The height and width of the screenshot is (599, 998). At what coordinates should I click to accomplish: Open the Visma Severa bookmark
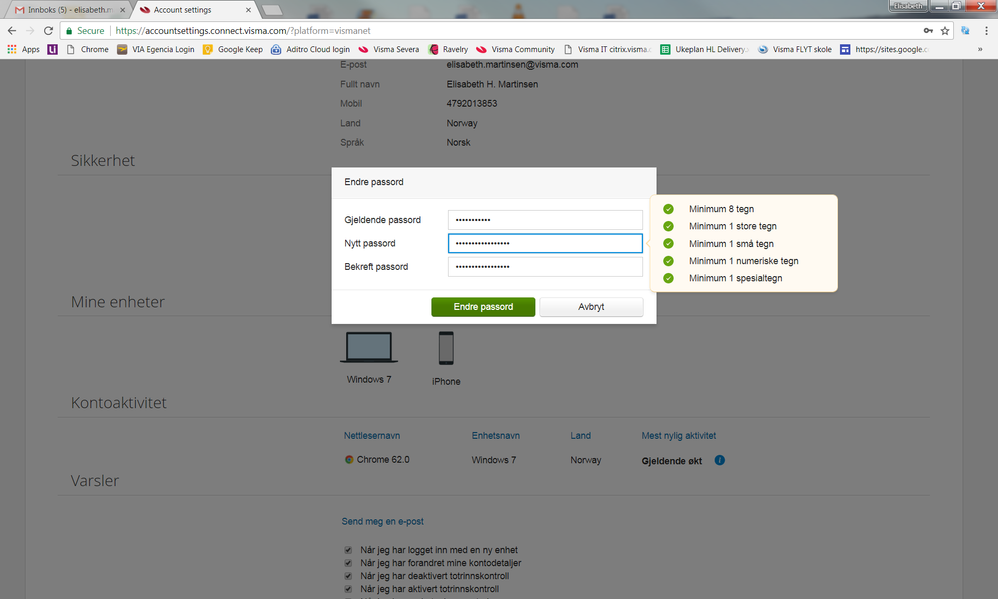pos(389,49)
